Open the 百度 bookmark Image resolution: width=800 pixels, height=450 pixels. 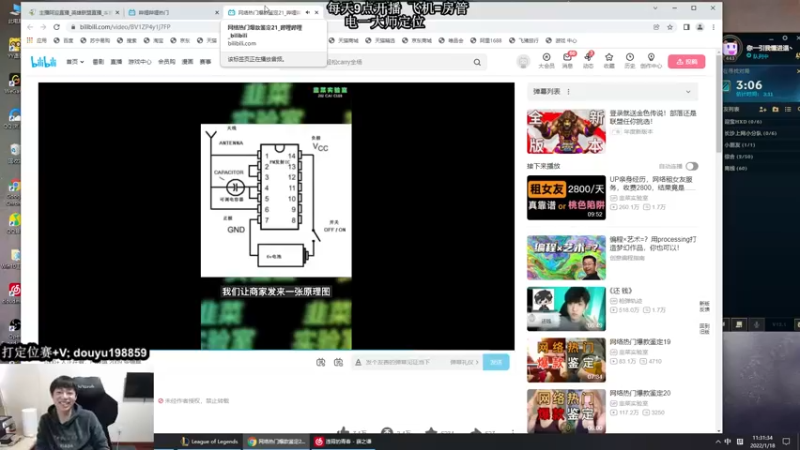click(x=64, y=40)
